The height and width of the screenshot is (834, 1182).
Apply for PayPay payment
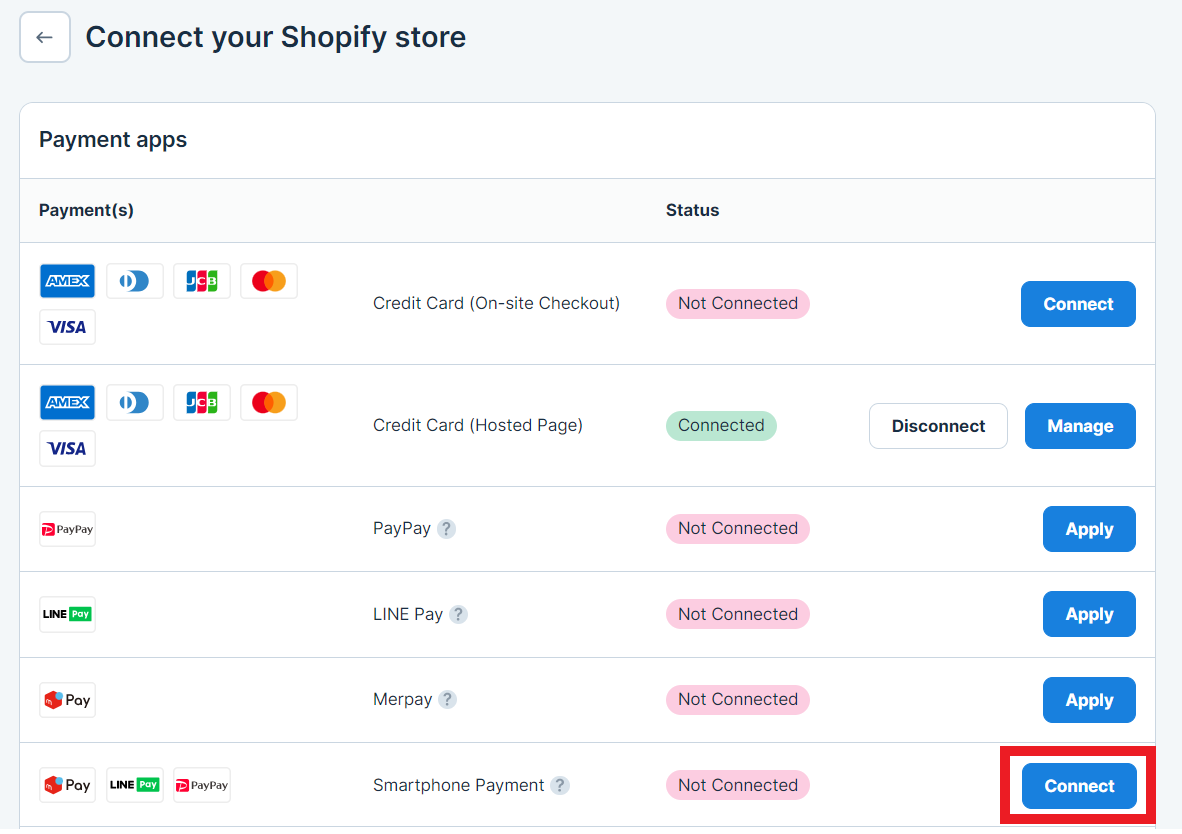pos(1089,529)
